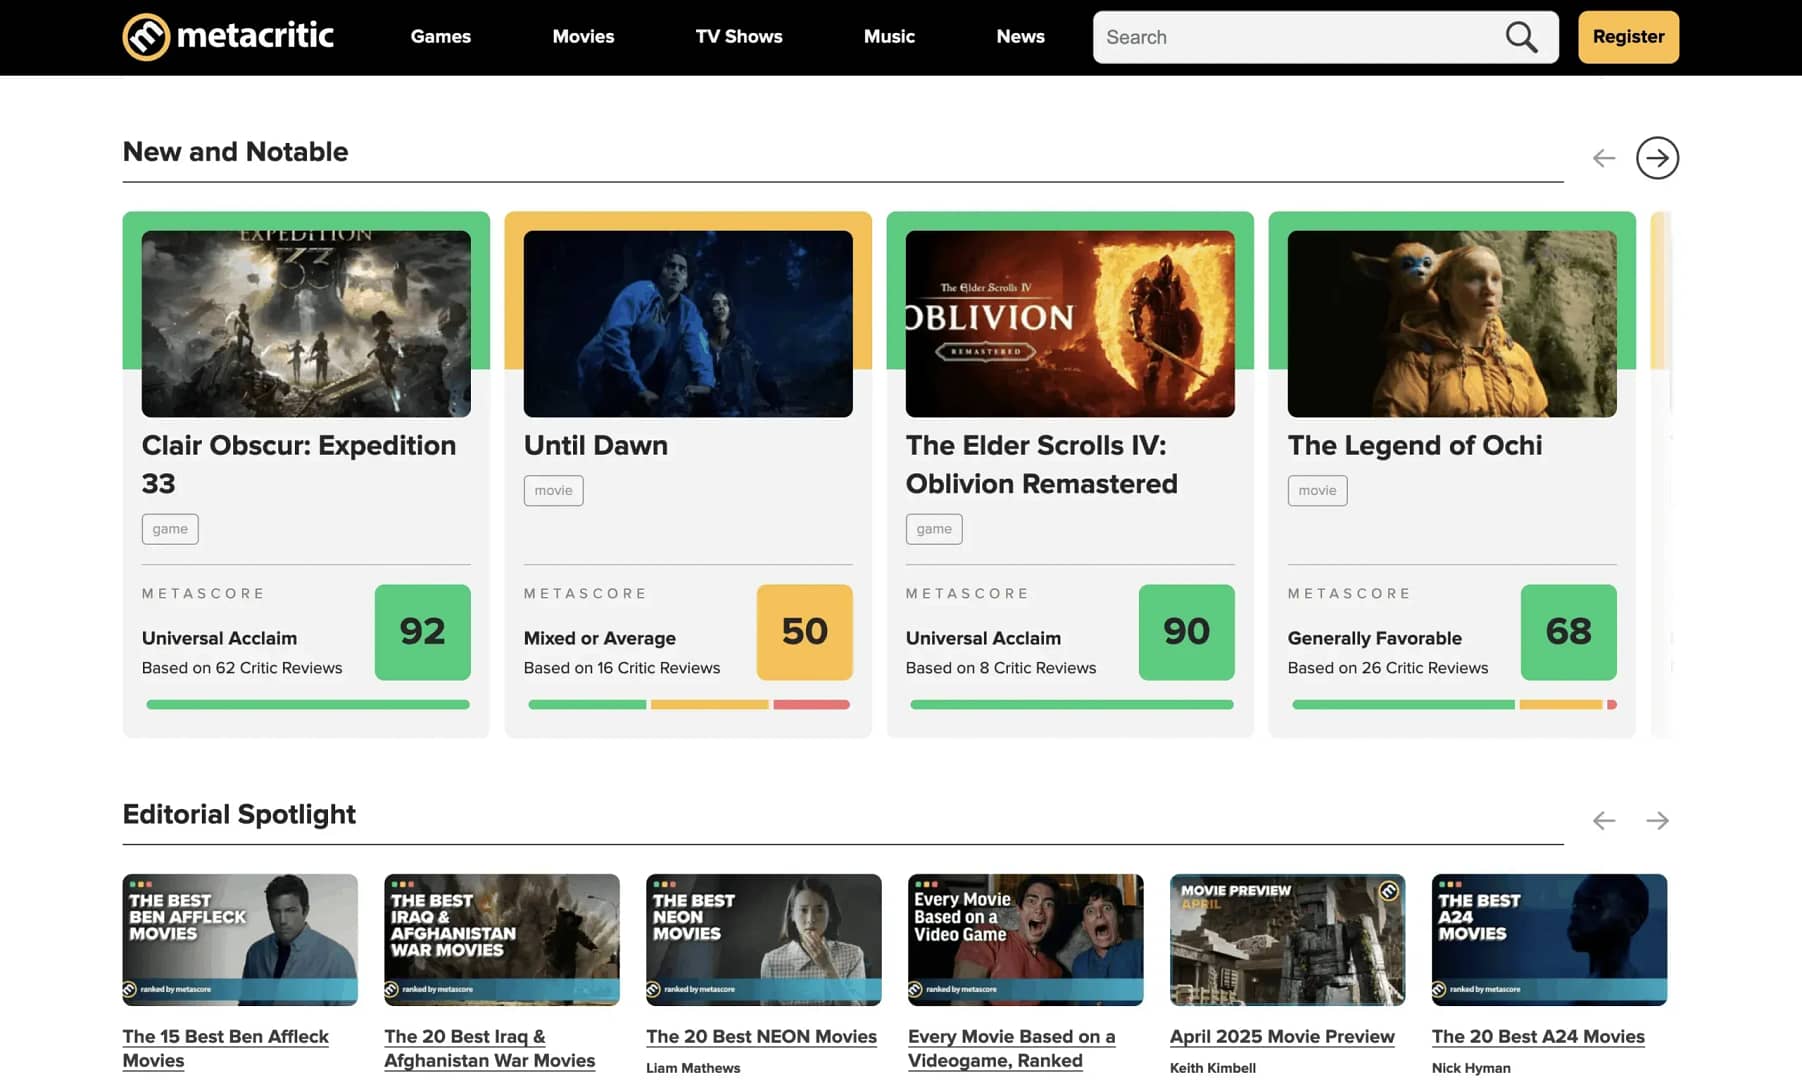Open The 20 Best A24 Movies article
Viewport: 1802px width, 1080px height.
(1538, 1037)
